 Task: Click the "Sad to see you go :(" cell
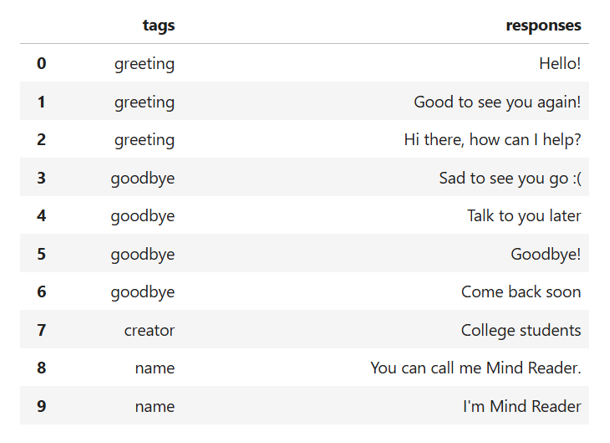[x=510, y=178]
